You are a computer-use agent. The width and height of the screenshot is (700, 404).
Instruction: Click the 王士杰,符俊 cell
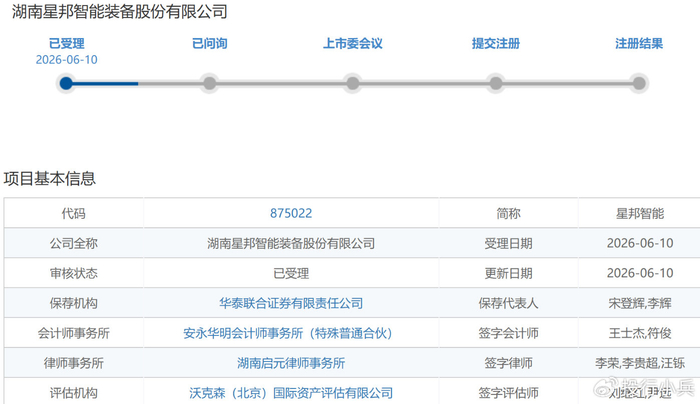point(640,333)
